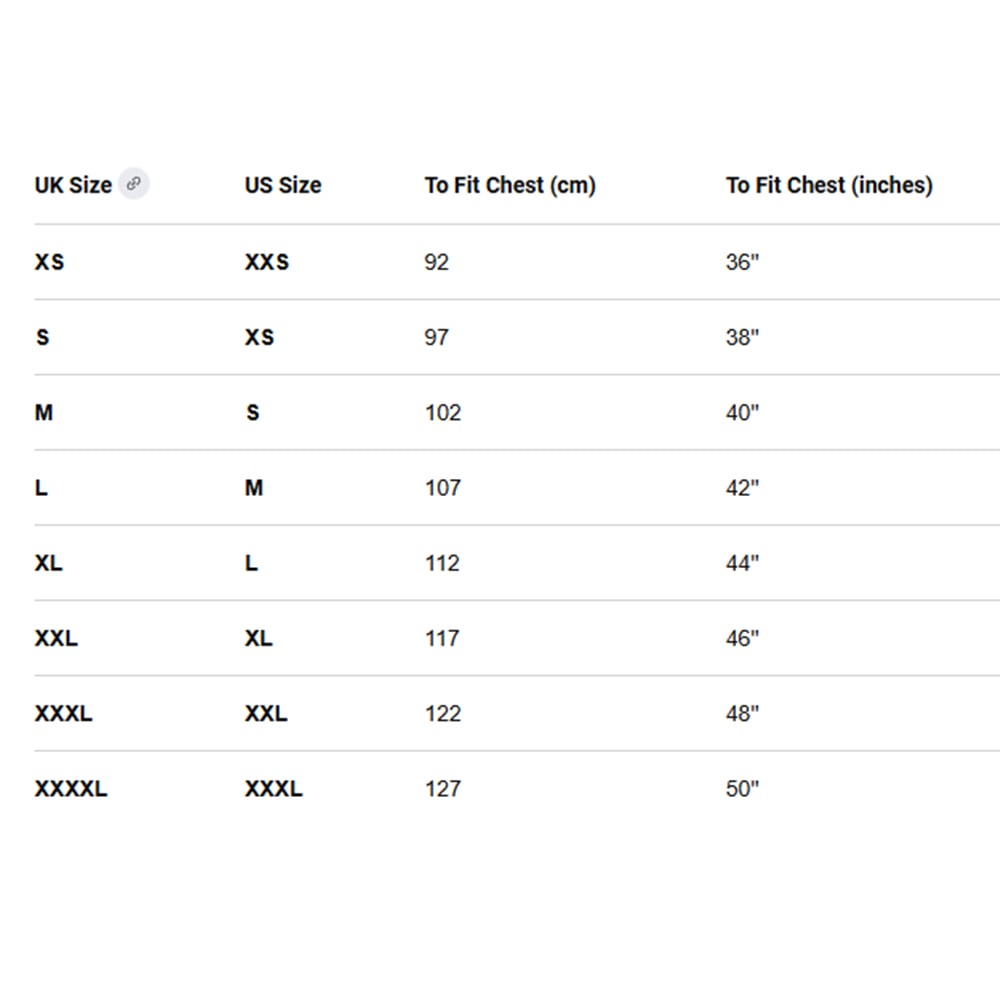
Task: Click the US size XXS cell
Action: click(x=267, y=262)
